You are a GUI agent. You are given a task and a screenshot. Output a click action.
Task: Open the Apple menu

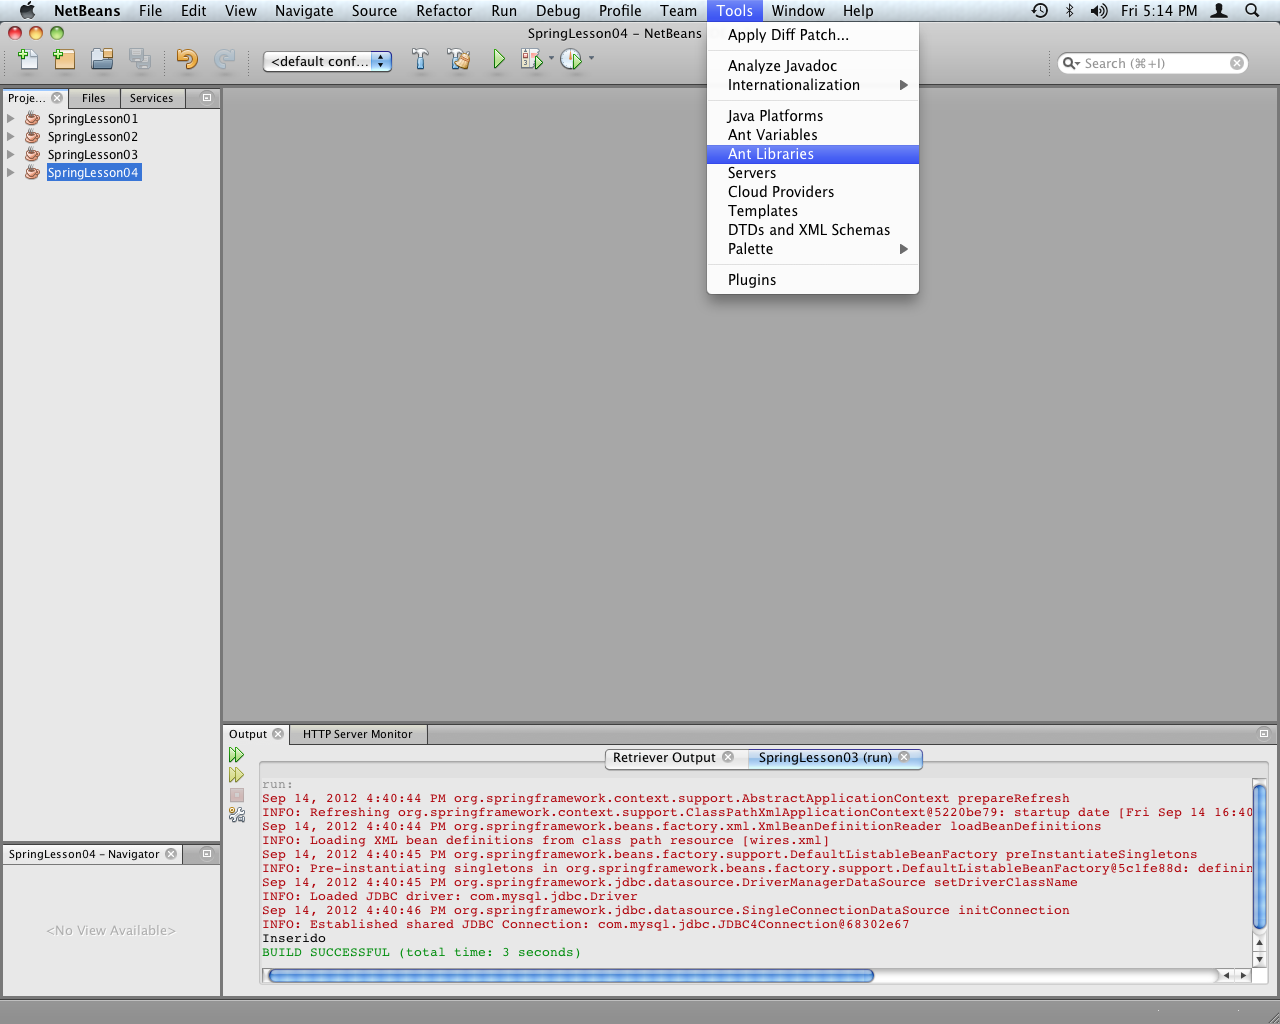click(x=27, y=10)
